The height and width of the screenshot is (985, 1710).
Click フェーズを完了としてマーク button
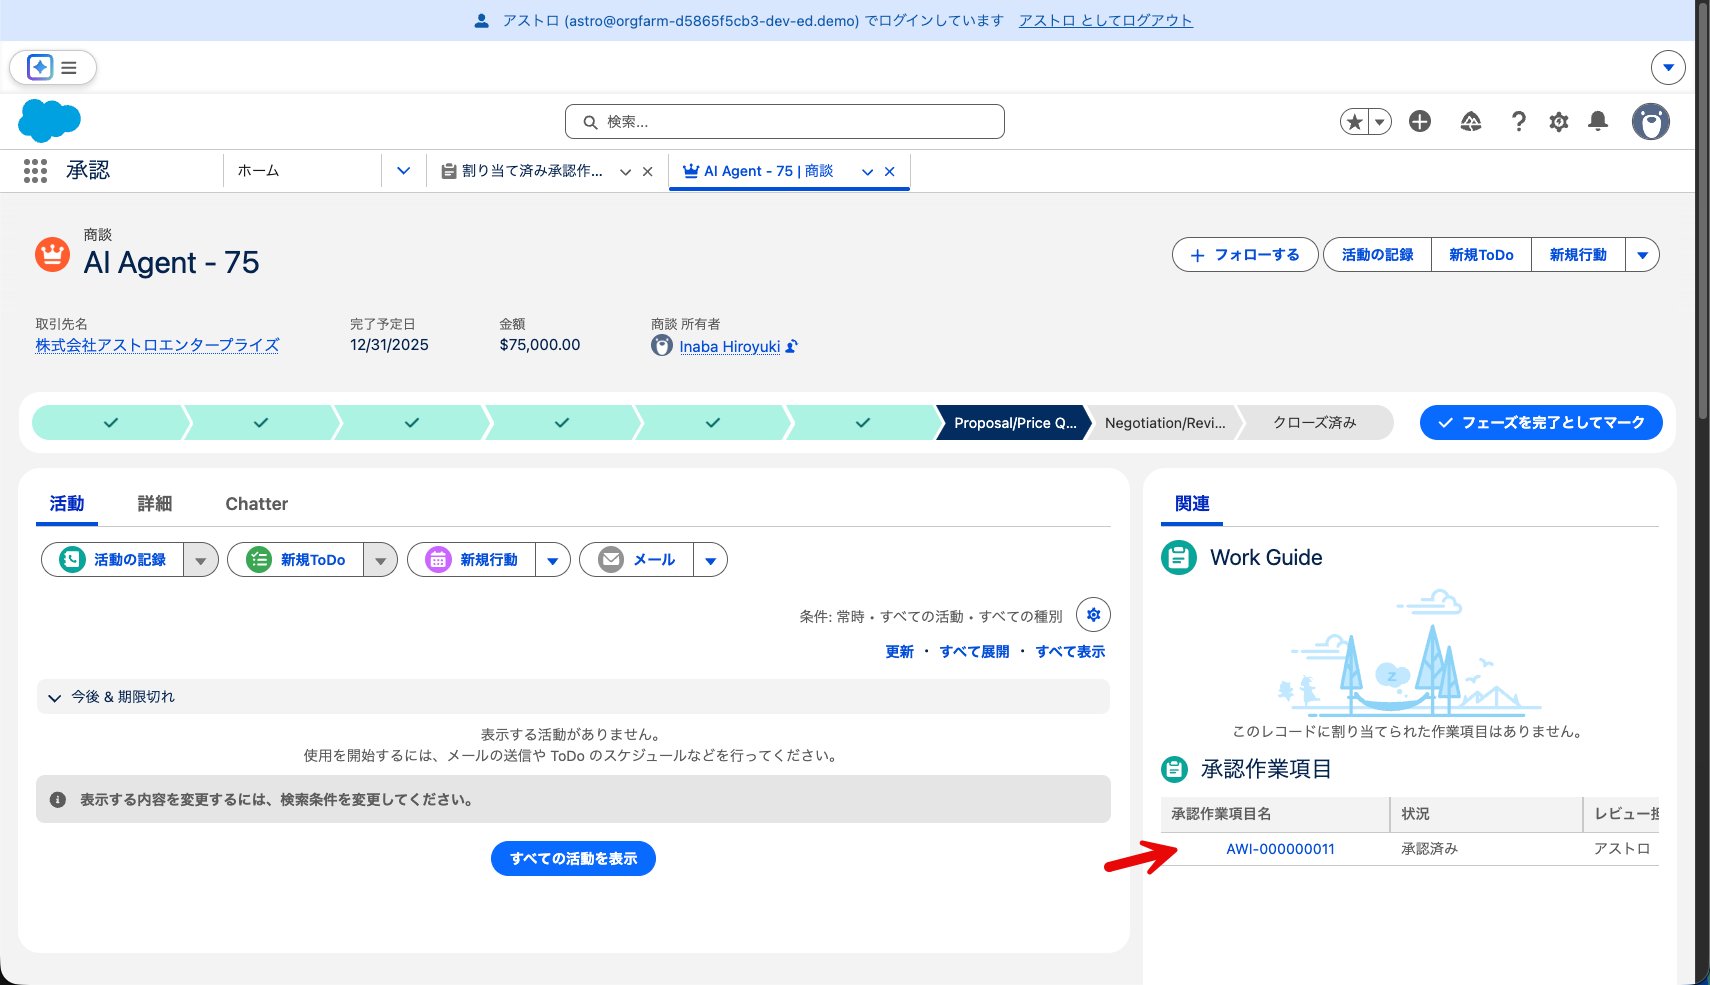tap(1541, 423)
